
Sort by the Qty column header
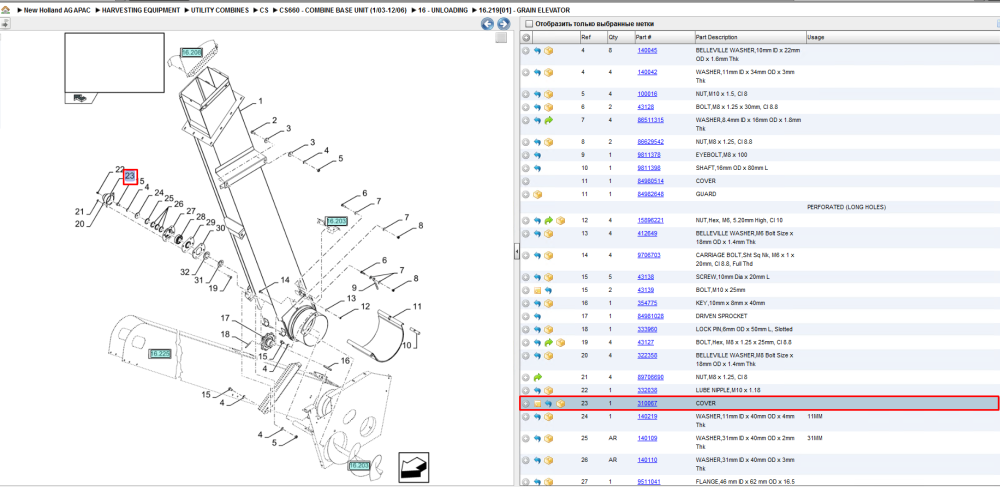click(613, 38)
